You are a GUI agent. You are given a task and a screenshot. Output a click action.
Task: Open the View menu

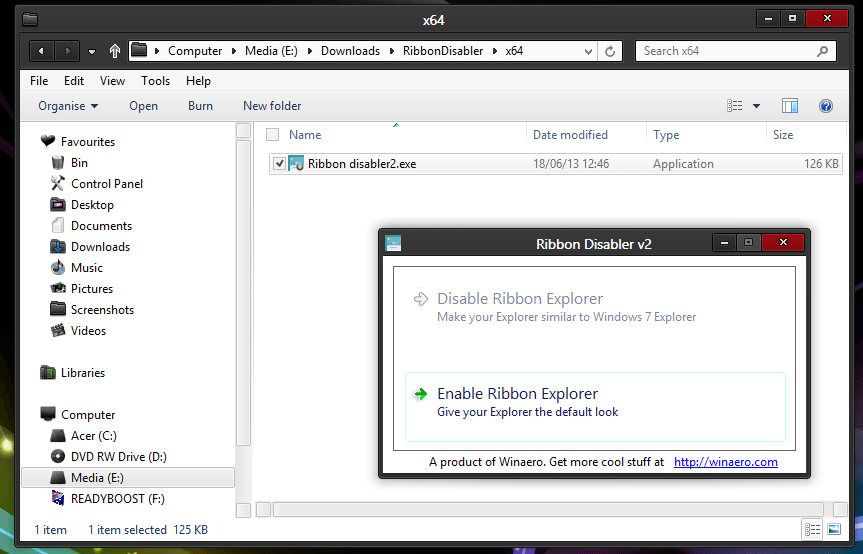tap(112, 81)
